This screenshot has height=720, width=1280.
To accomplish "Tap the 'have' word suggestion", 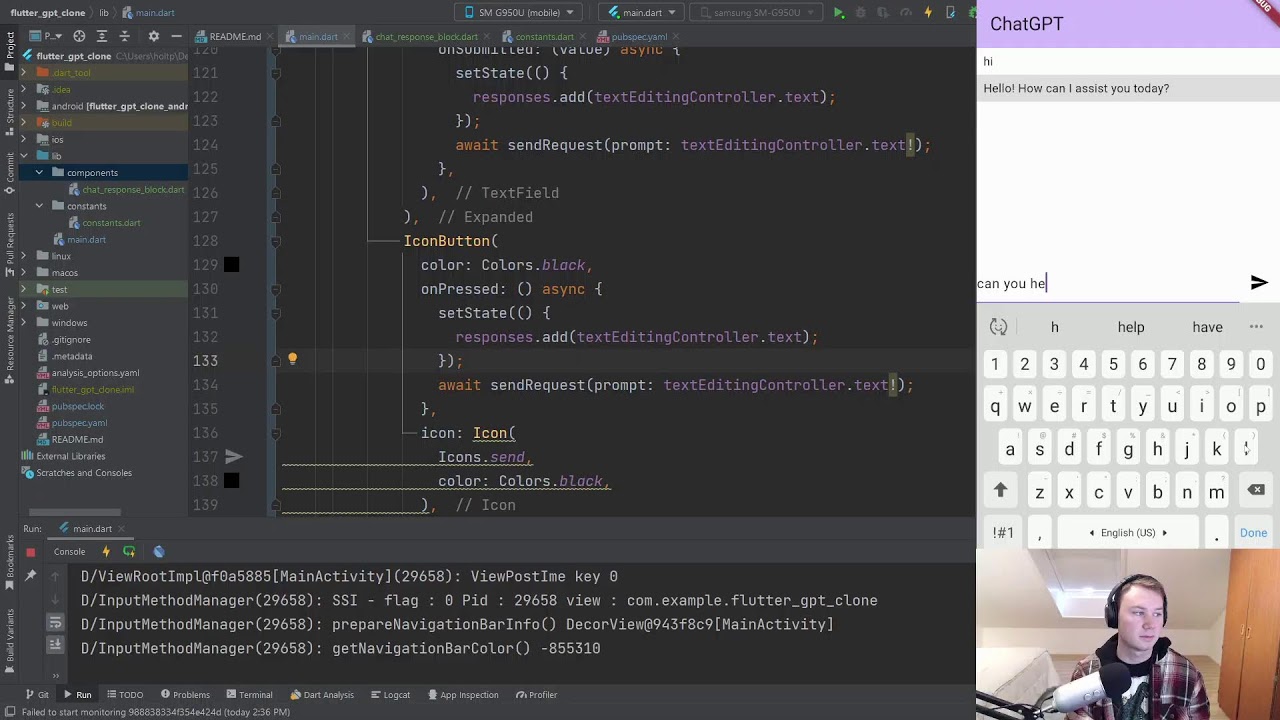I will pyautogui.click(x=1207, y=327).
